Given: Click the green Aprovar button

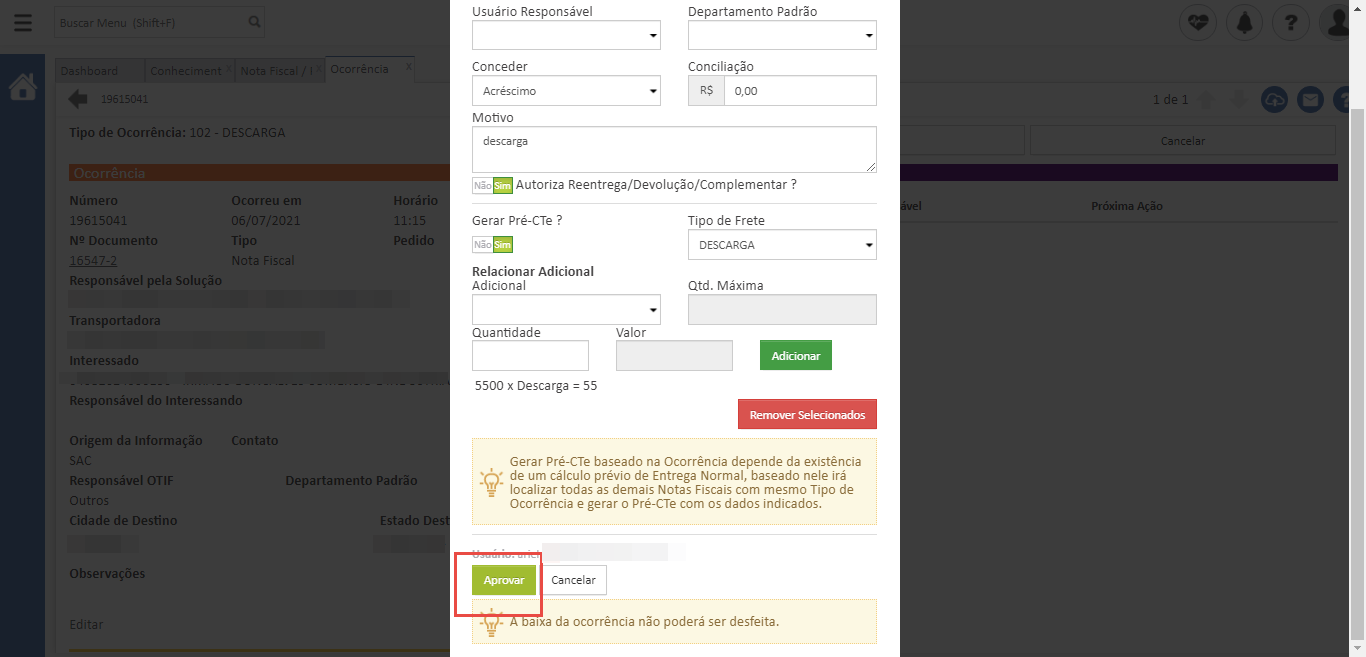Looking at the screenshot, I should click(x=504, y=580).
